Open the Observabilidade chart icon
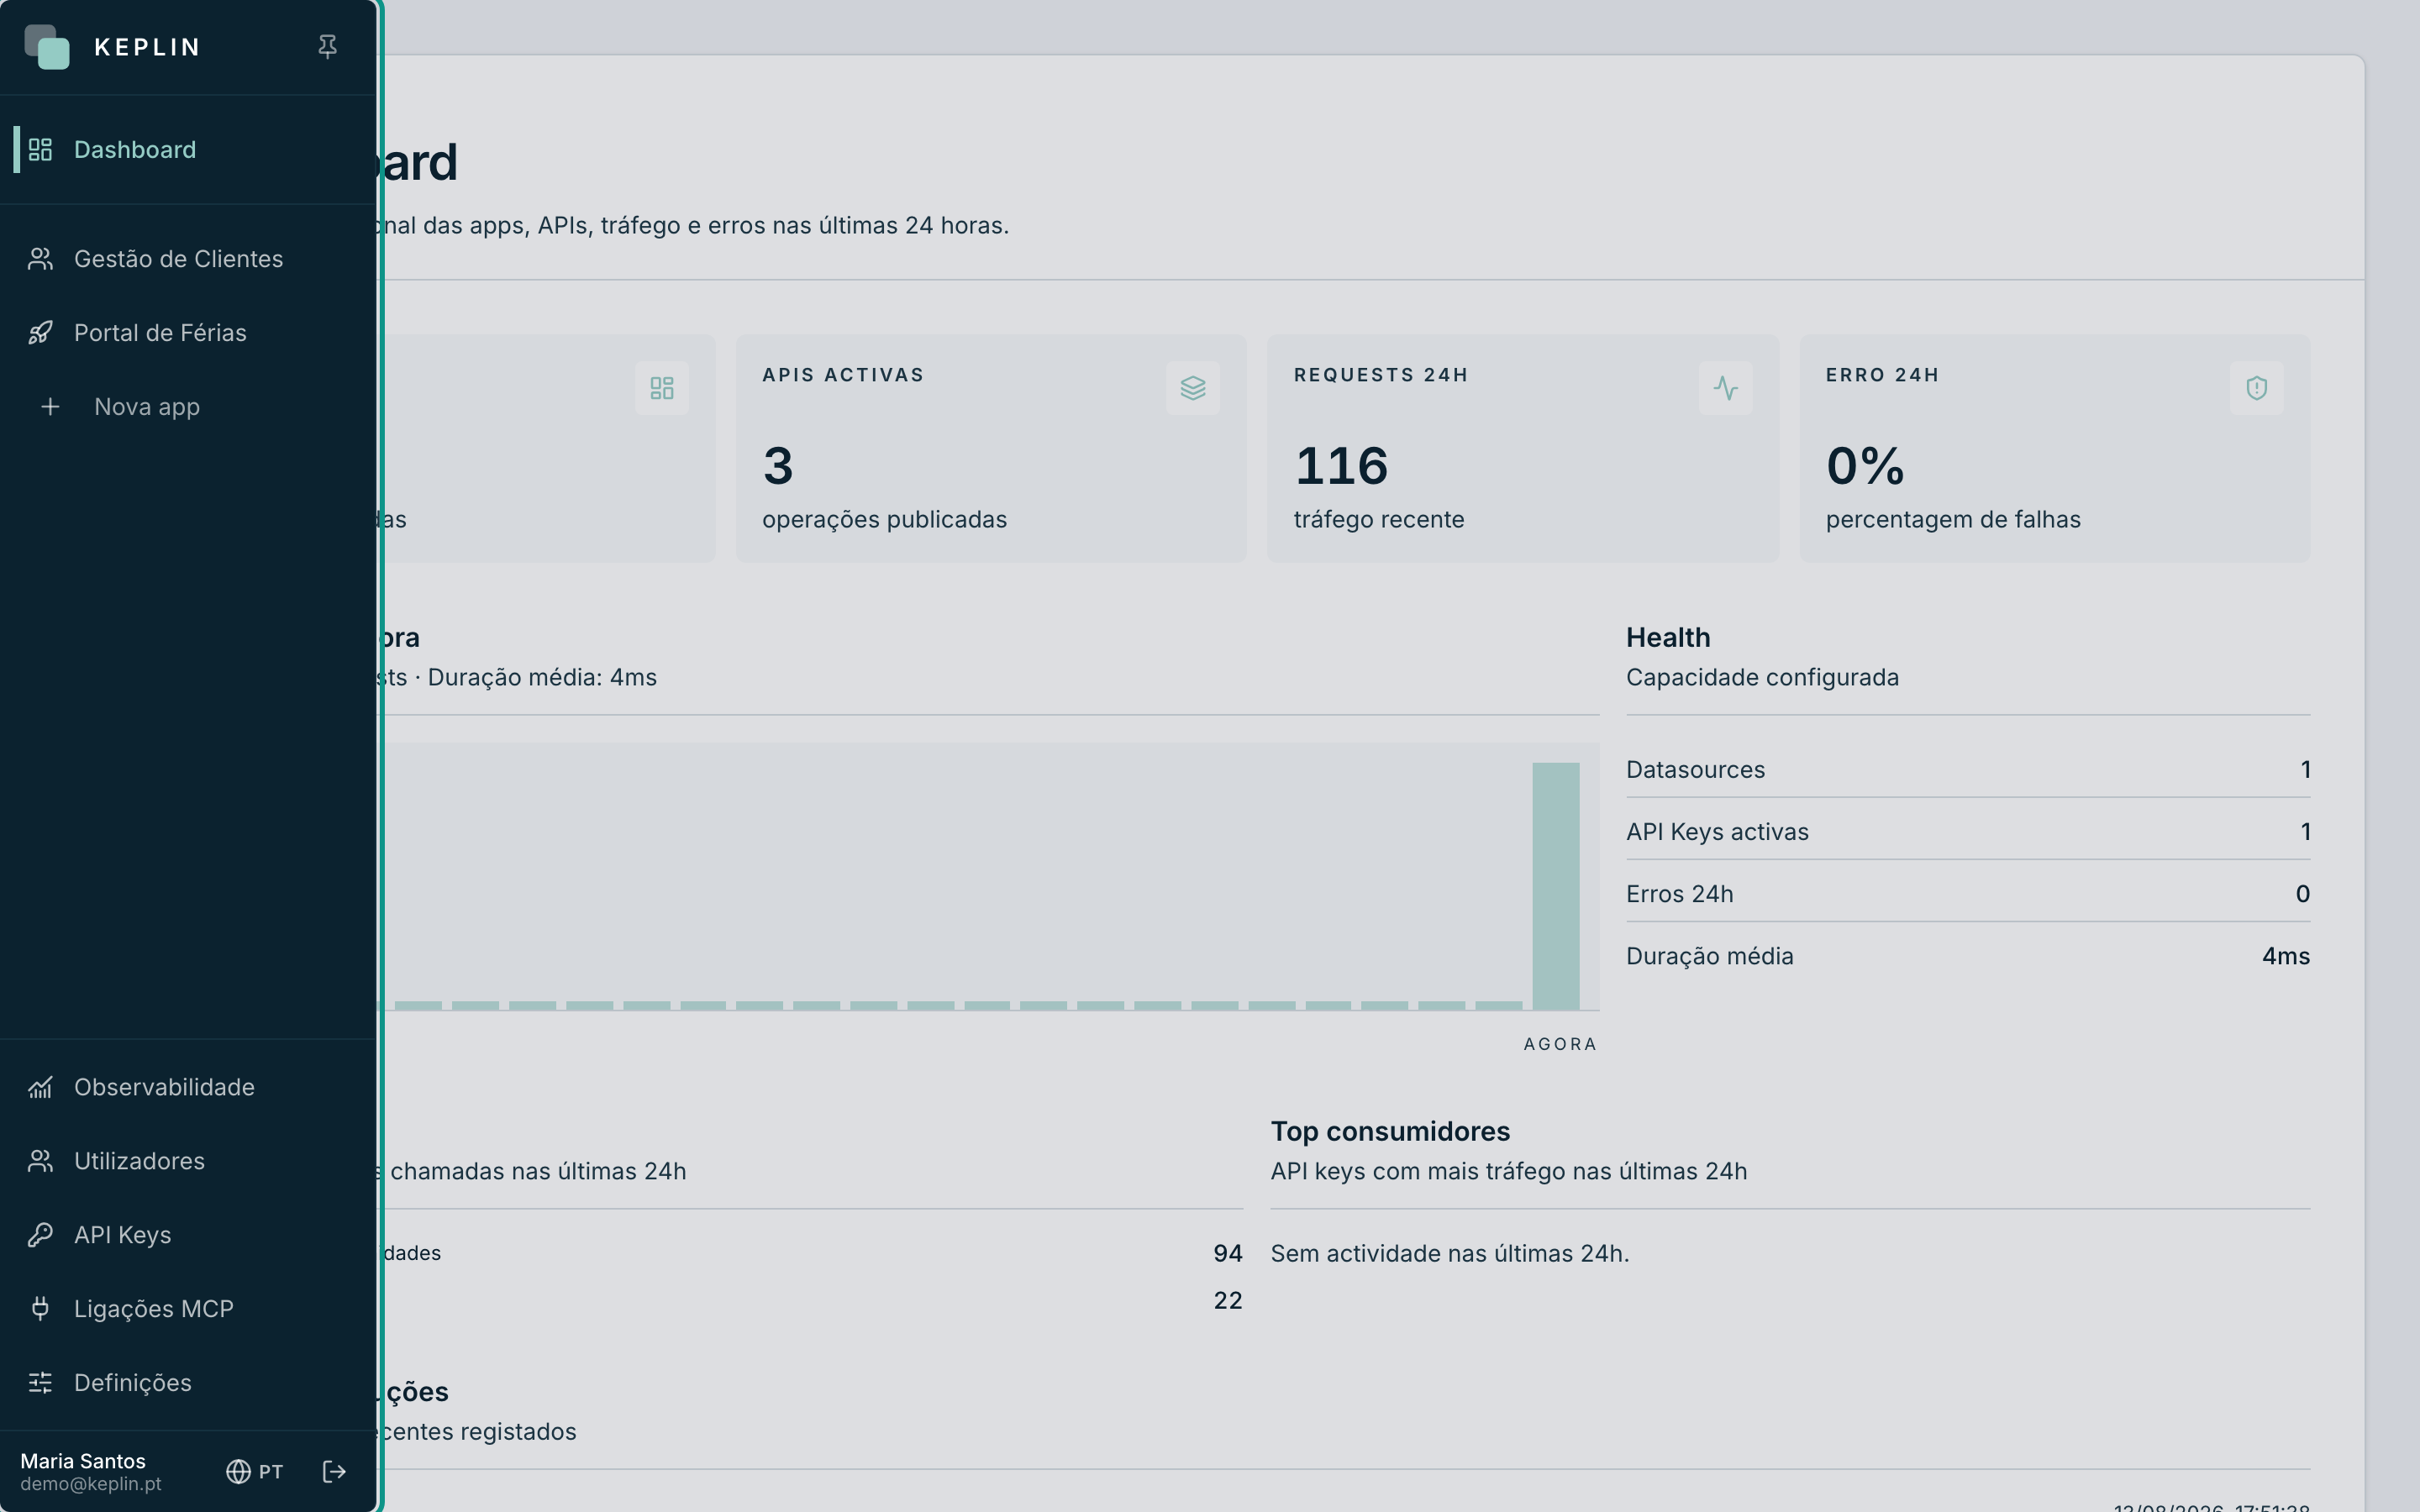Viewport: 2420px width, 1512px height. tap(40, 1087)
